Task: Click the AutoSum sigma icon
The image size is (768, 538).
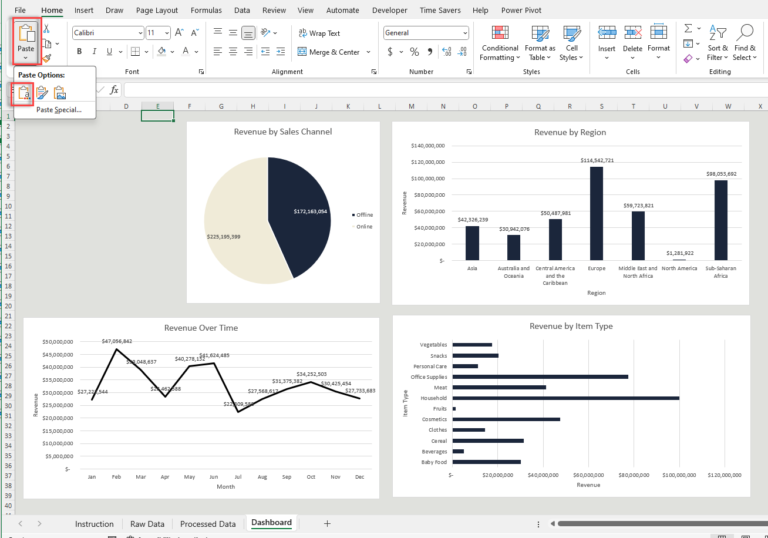Action: click(688, 28)
